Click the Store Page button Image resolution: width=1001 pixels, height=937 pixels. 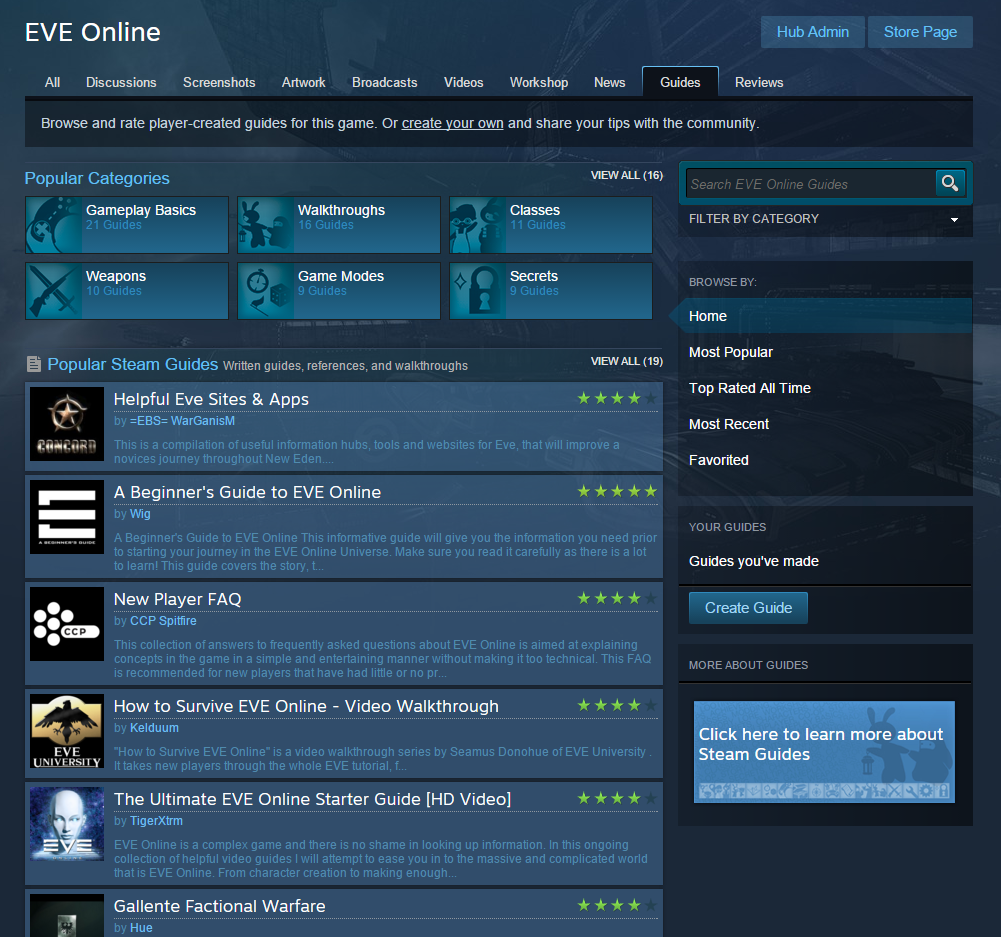pos(920,32)
